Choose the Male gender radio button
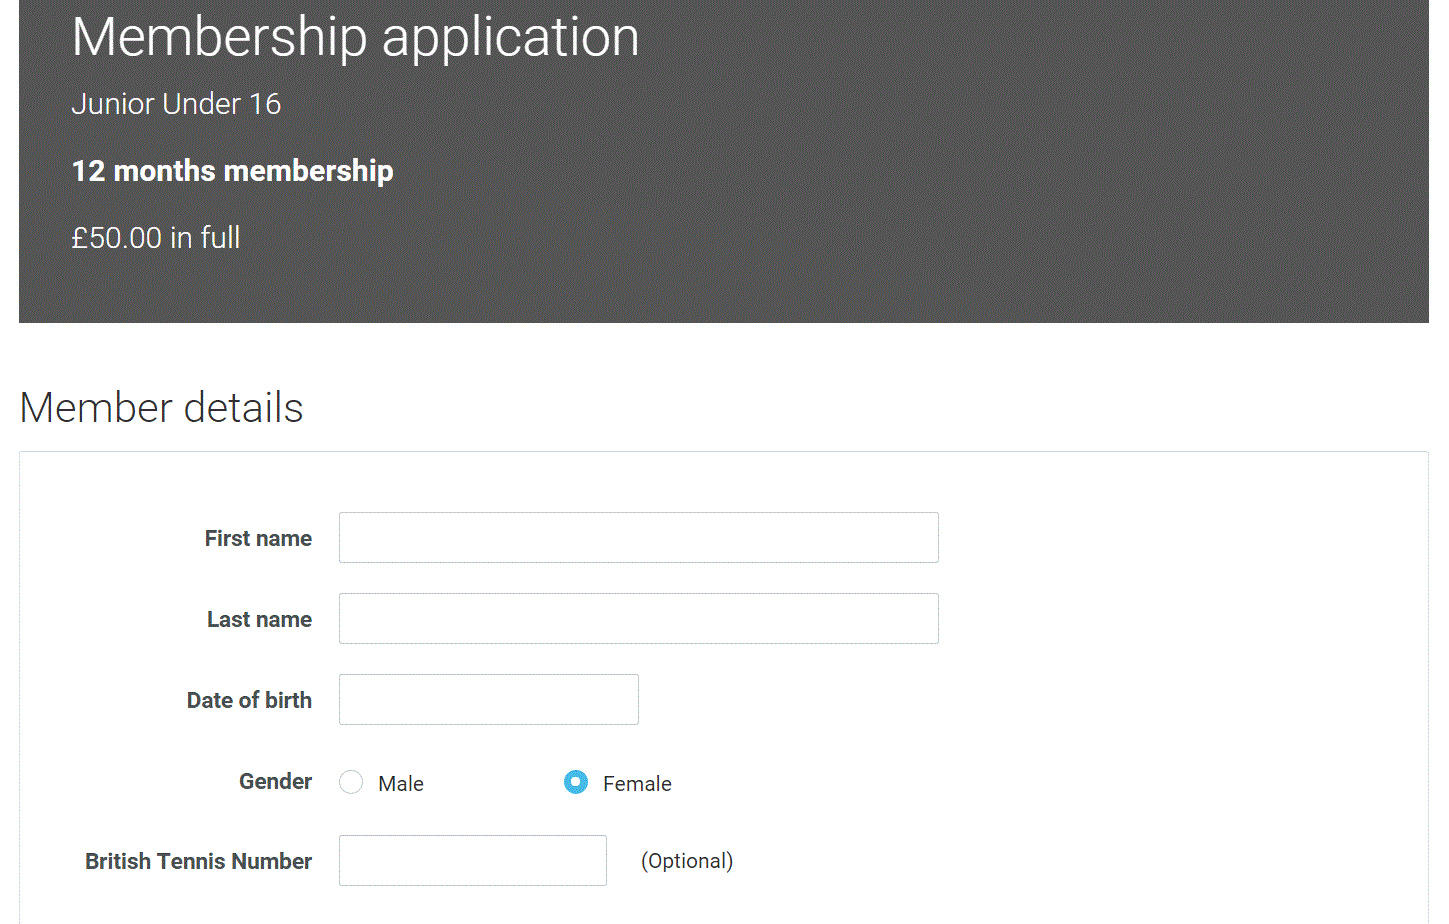This screenshot has height=924, width=1449. point(351,782)
